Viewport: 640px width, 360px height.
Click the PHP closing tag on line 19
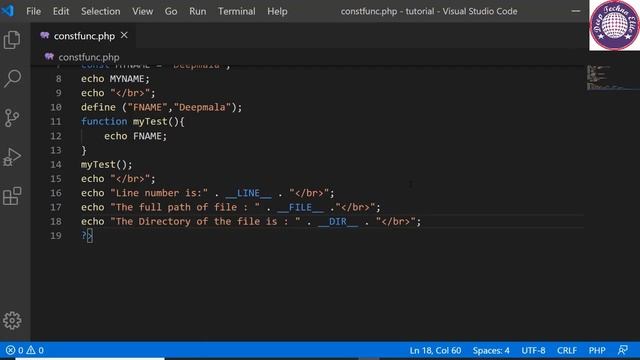[x=87, y=236]
